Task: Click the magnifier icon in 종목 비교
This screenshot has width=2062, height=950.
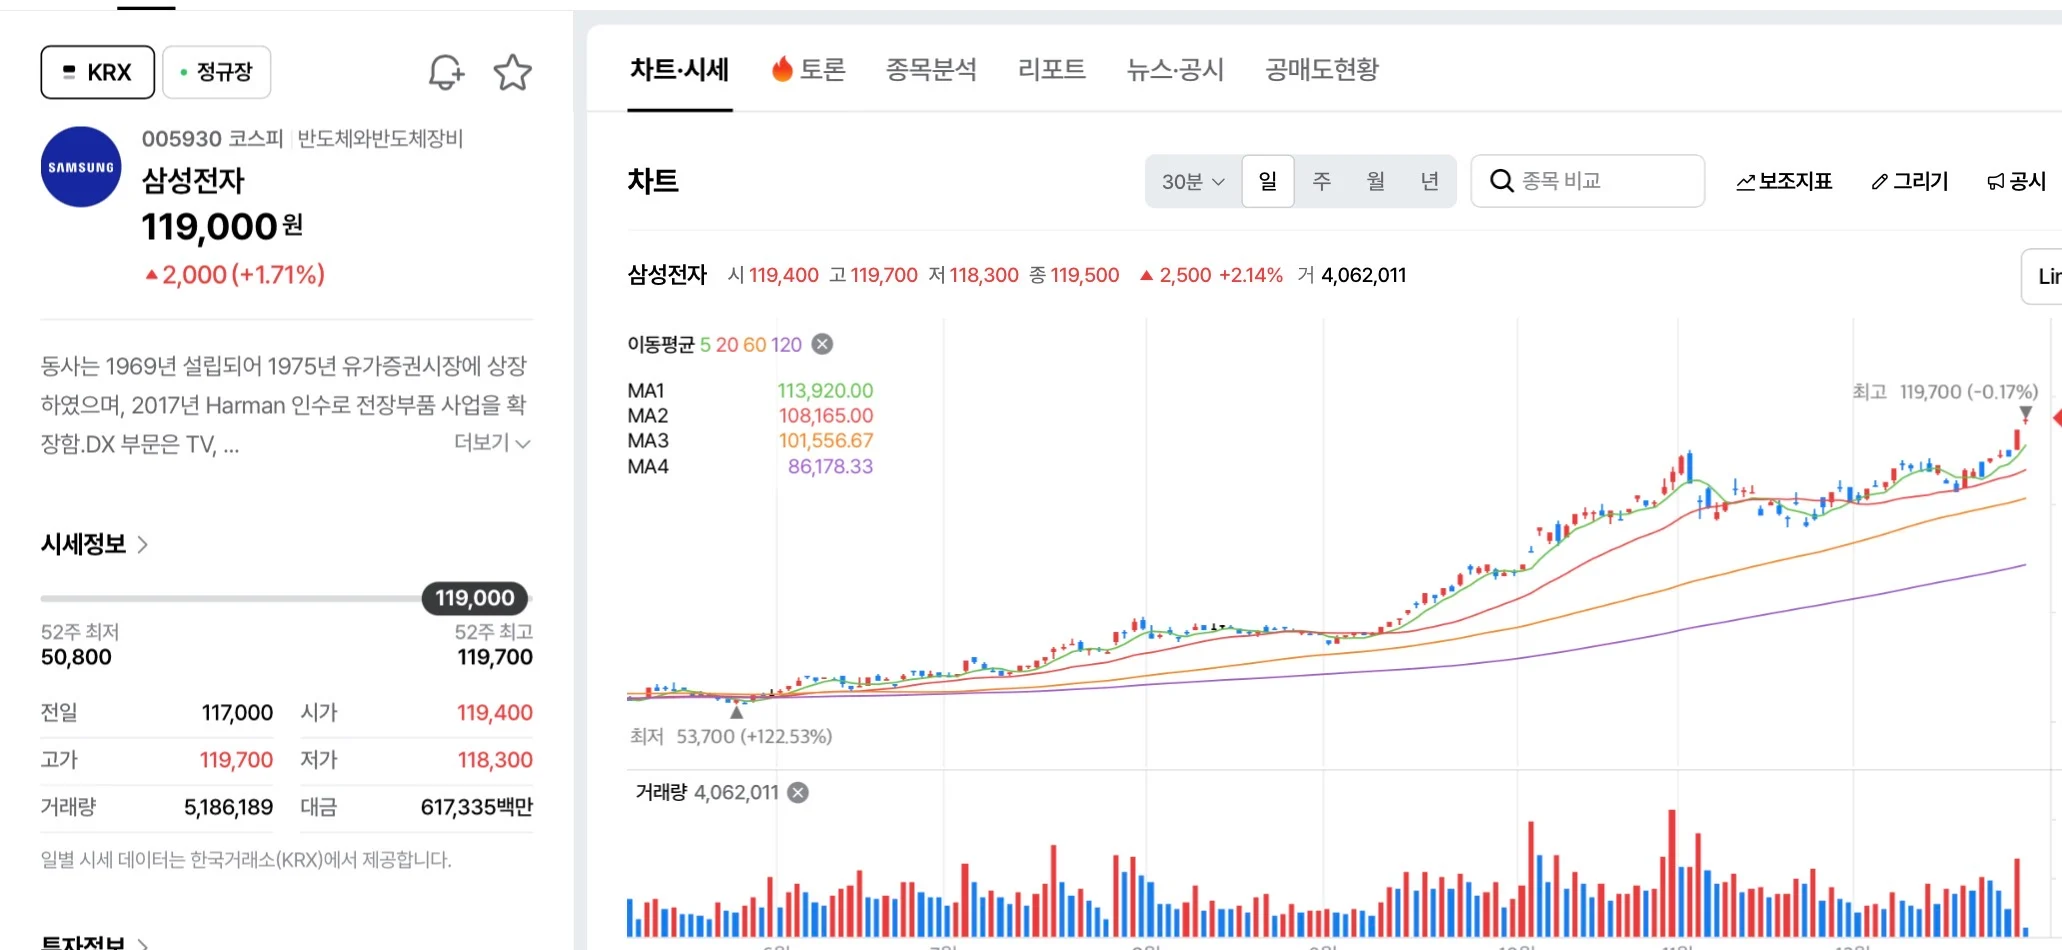Action: (1501, 181)
